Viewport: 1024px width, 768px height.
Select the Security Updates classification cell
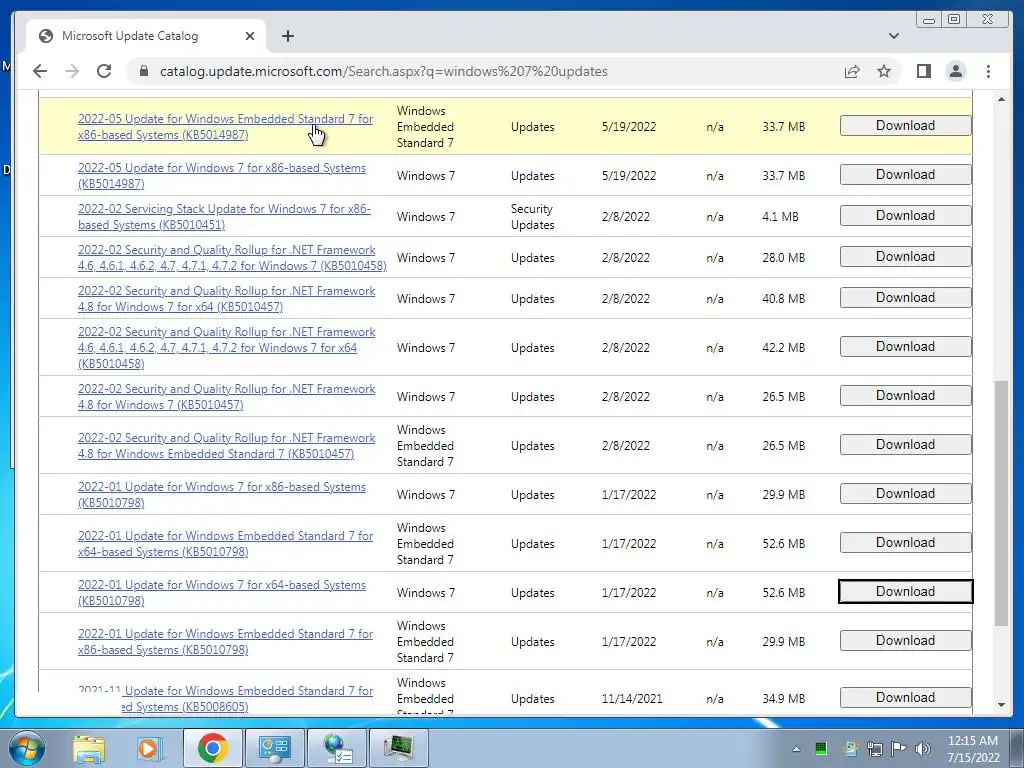[532, 217]
